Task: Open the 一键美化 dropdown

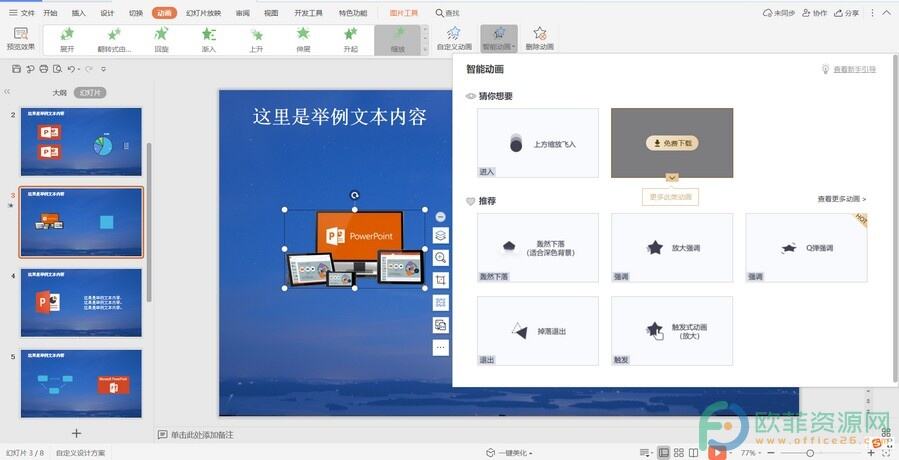Action: [x=510, y=453]
